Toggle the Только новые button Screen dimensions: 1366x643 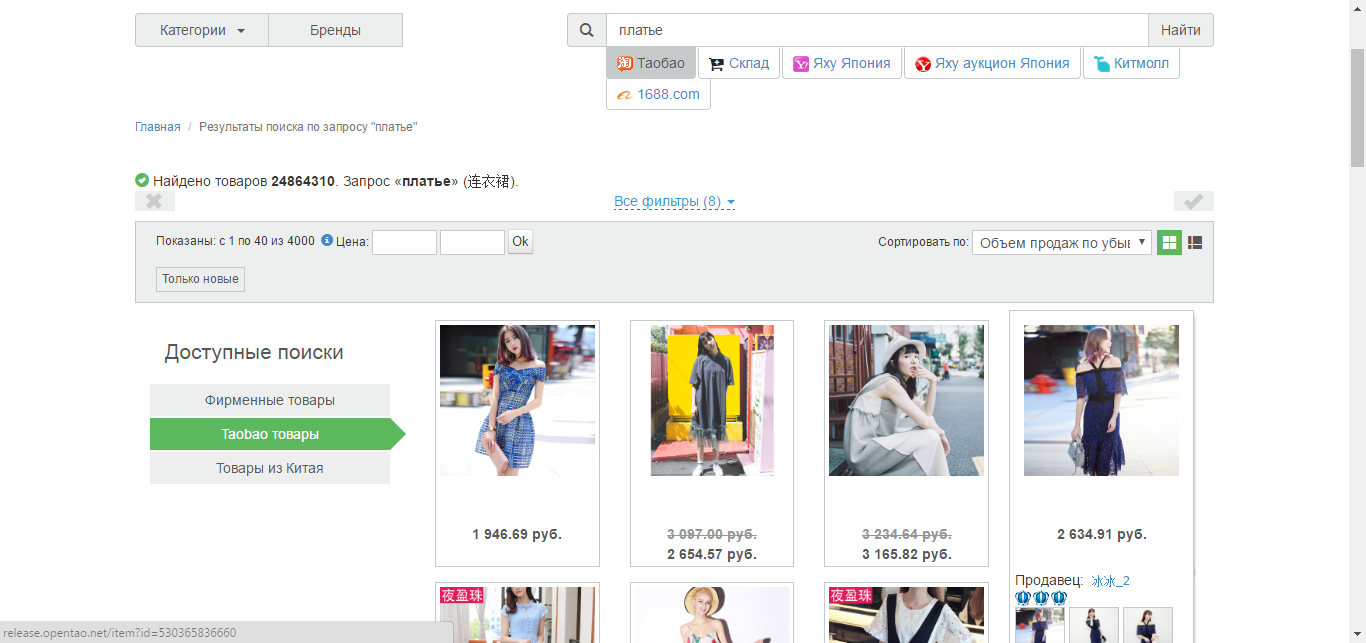(200, 279)
